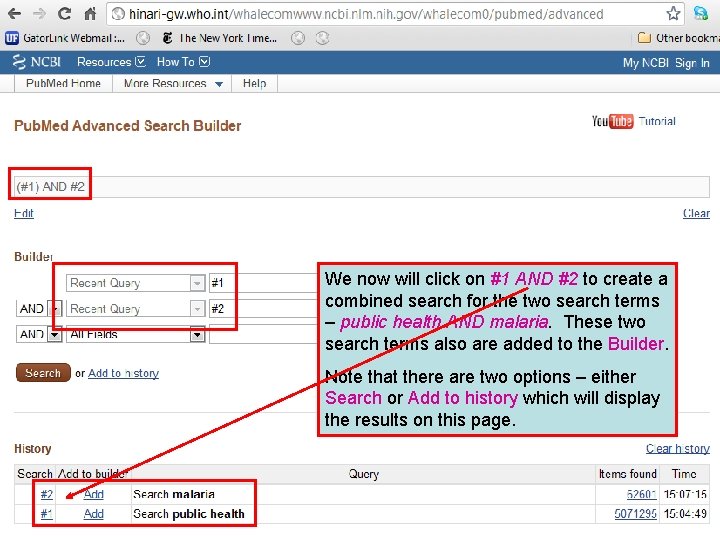This screenshot has height=540, width=720.
Task: Click the browser extension icon beside the star
Action: click(701, 14)
